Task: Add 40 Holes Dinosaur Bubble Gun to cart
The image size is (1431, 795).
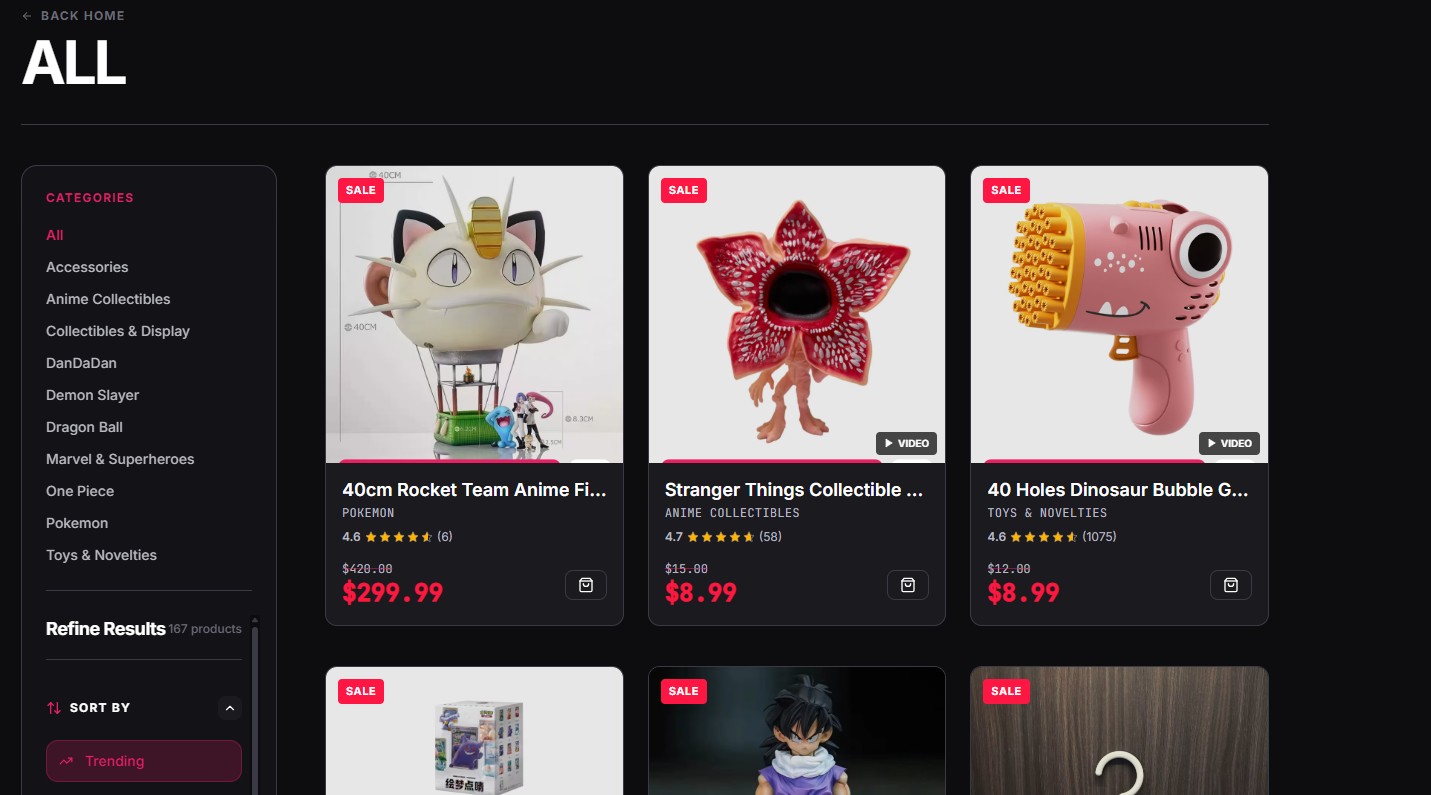Action: click(1231, 585)
